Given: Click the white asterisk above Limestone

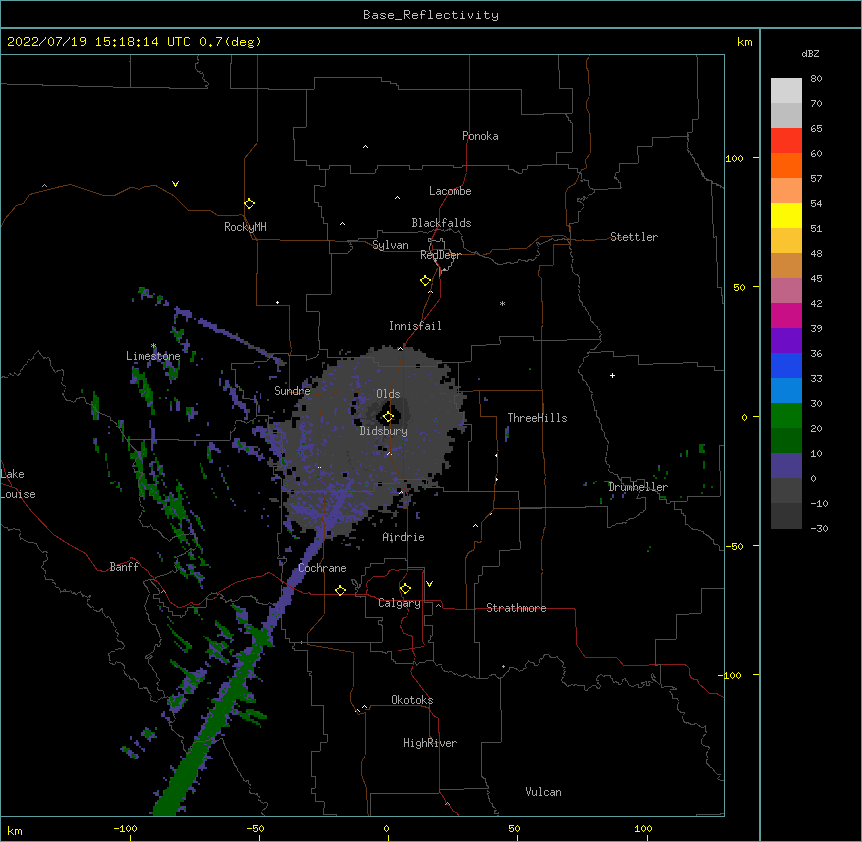Looking at the screenshot, I should click(x=153, y=346).
